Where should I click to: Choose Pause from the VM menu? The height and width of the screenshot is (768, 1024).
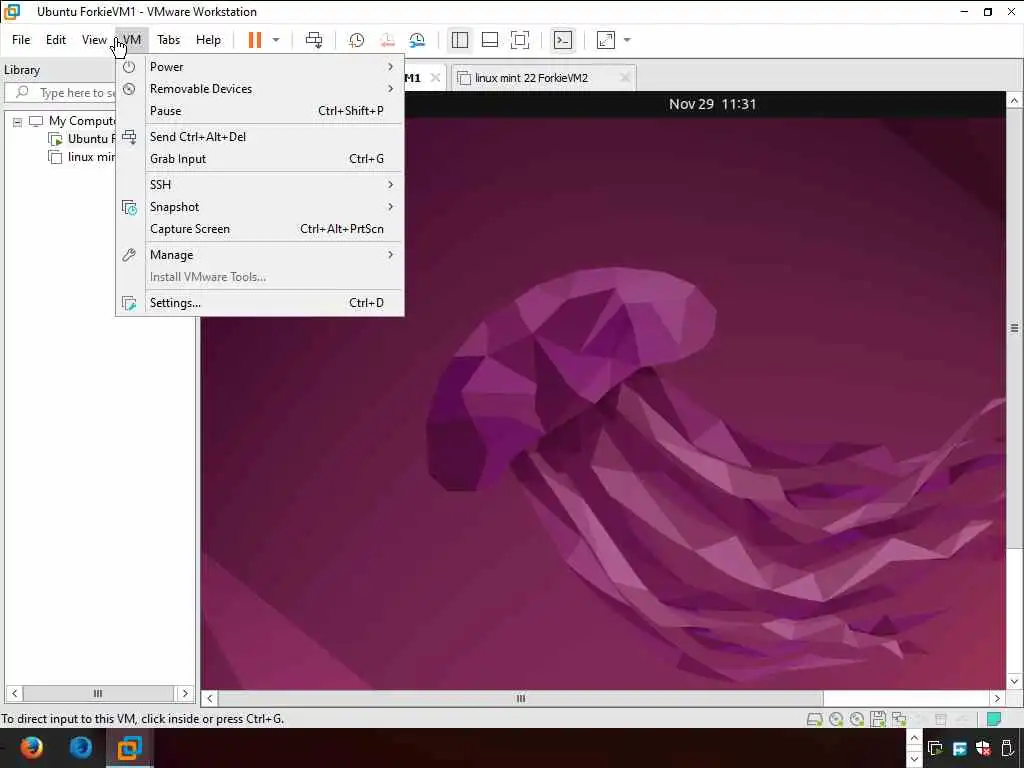[x=260, y=111]
